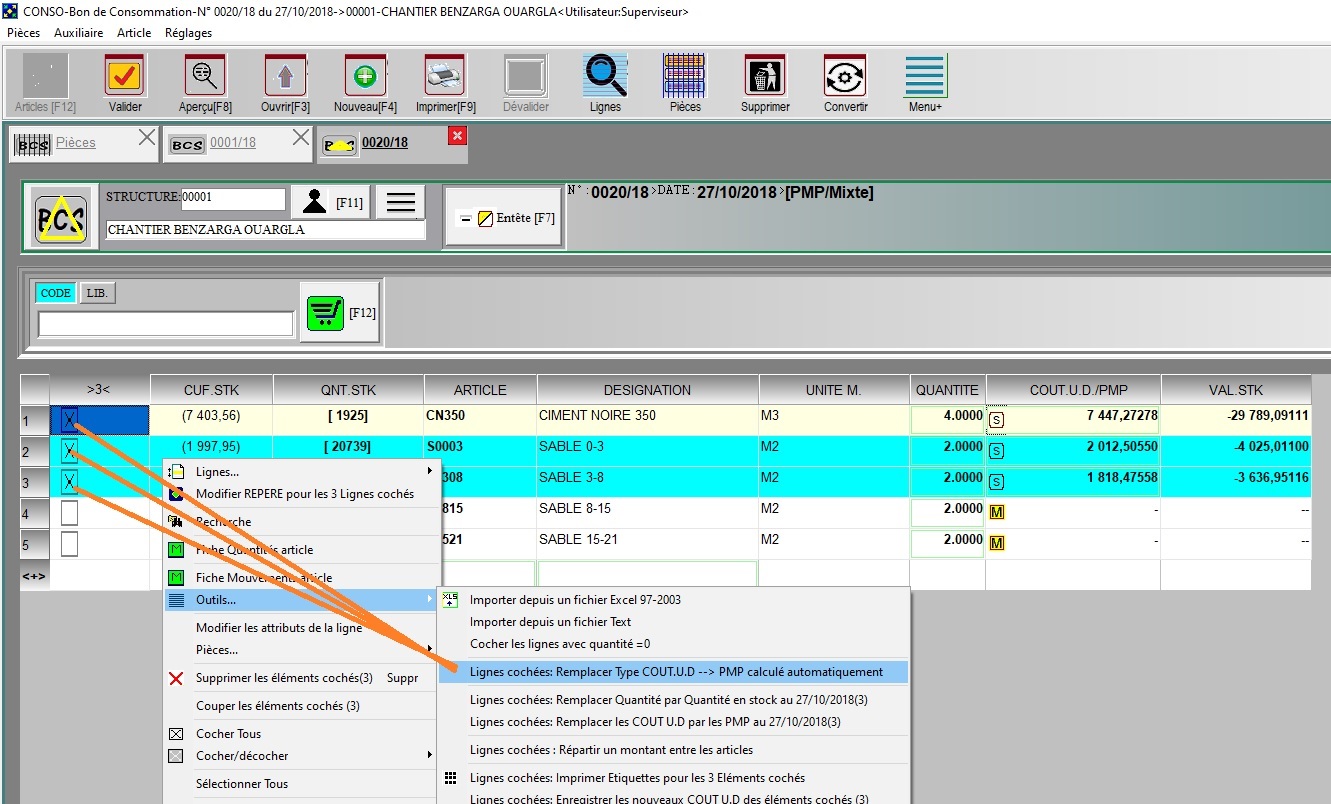Choose Remplacer Quantité par Quantité en stock
The width and height of the screenshot is (1331, 804).
669,700
